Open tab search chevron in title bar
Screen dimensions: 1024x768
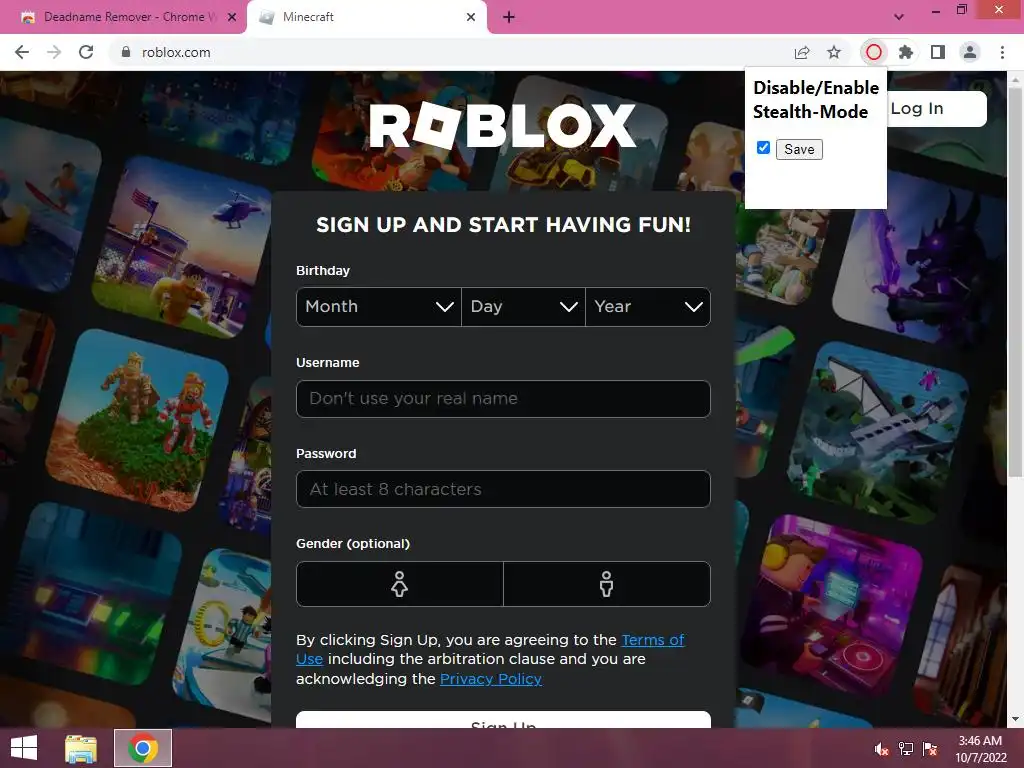(899, 17)
